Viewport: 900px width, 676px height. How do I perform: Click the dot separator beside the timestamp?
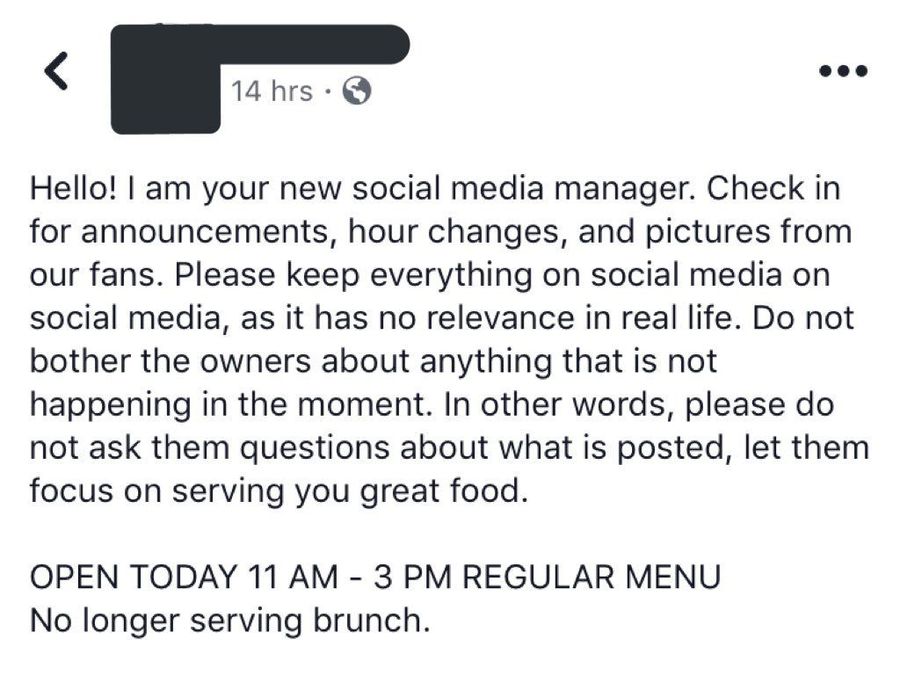click(x=328, y=91)
